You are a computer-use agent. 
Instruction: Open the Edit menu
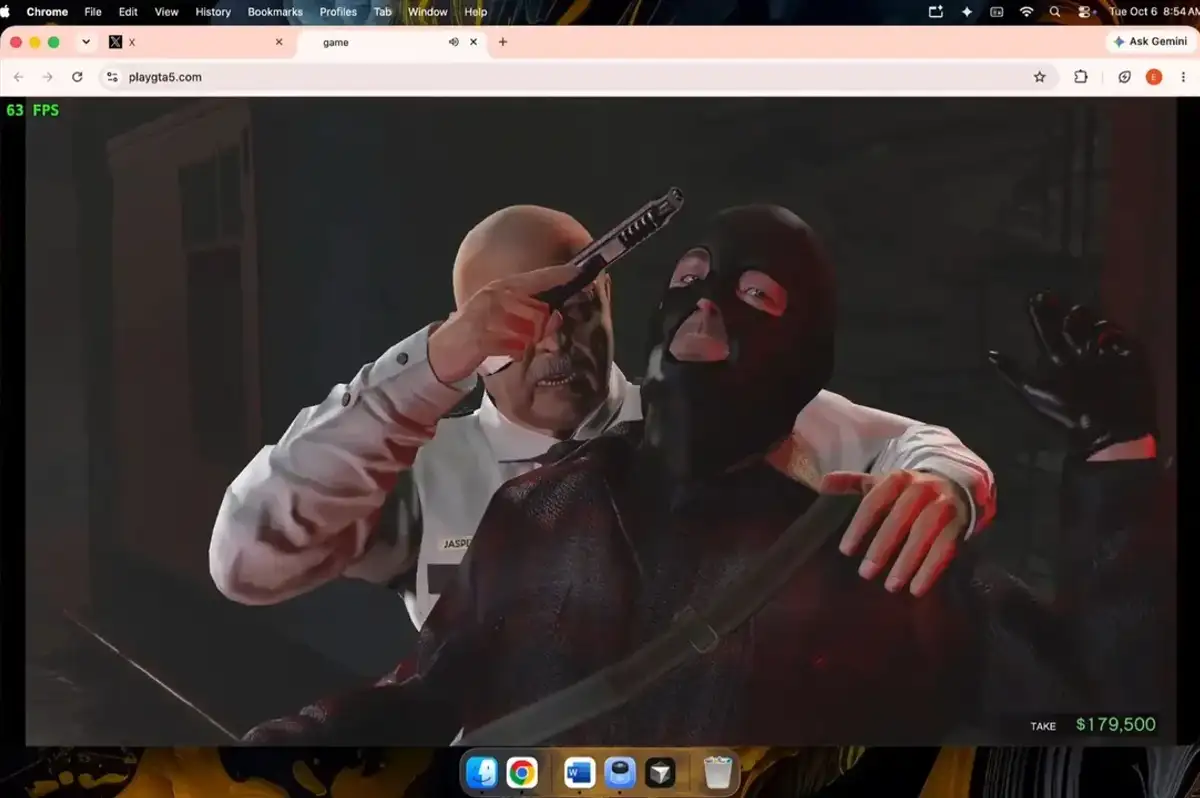point(128,12)
